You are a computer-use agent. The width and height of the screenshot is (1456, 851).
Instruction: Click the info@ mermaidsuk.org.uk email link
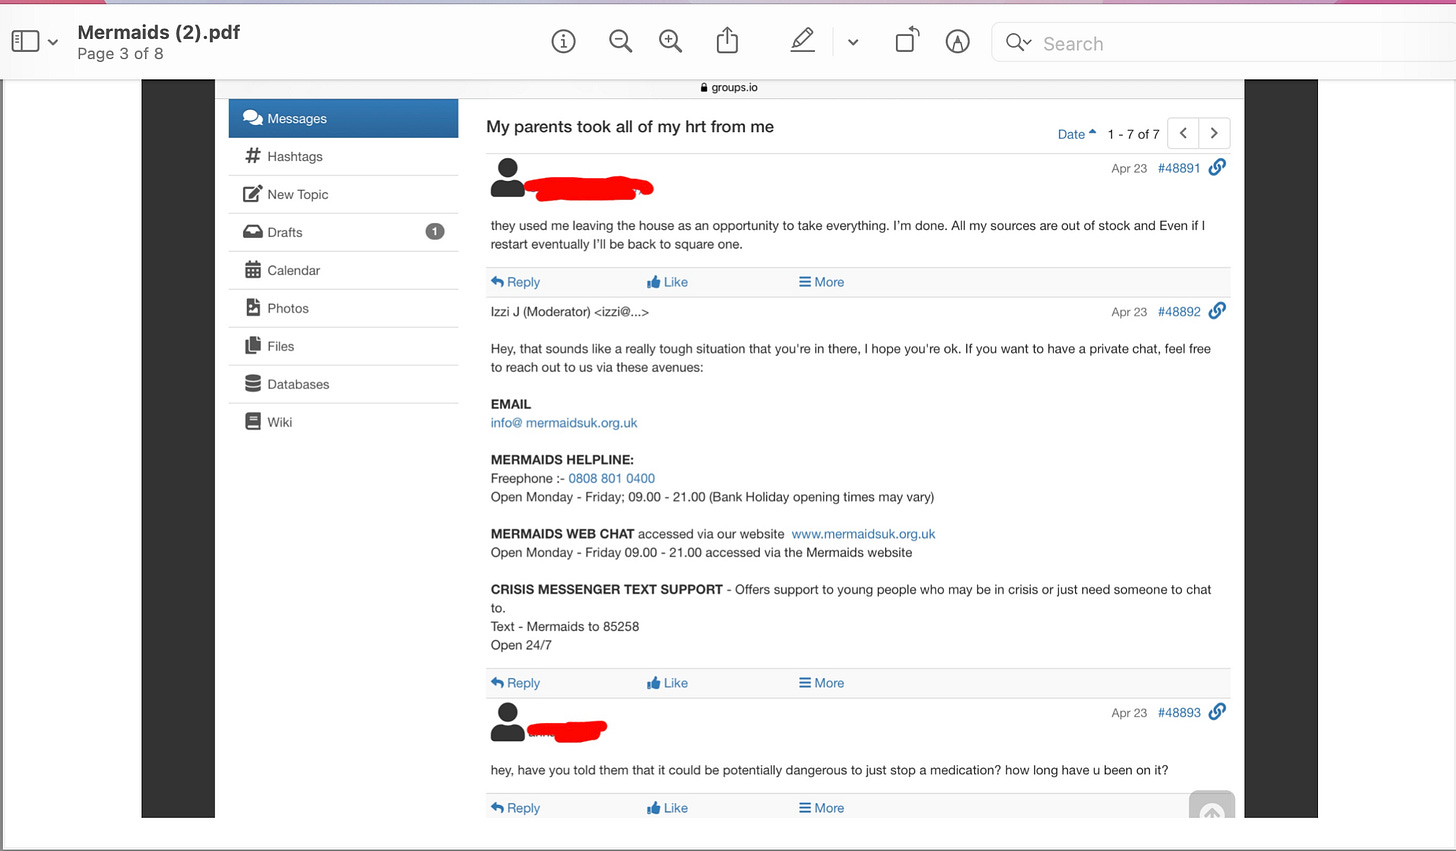pos(564,423)
